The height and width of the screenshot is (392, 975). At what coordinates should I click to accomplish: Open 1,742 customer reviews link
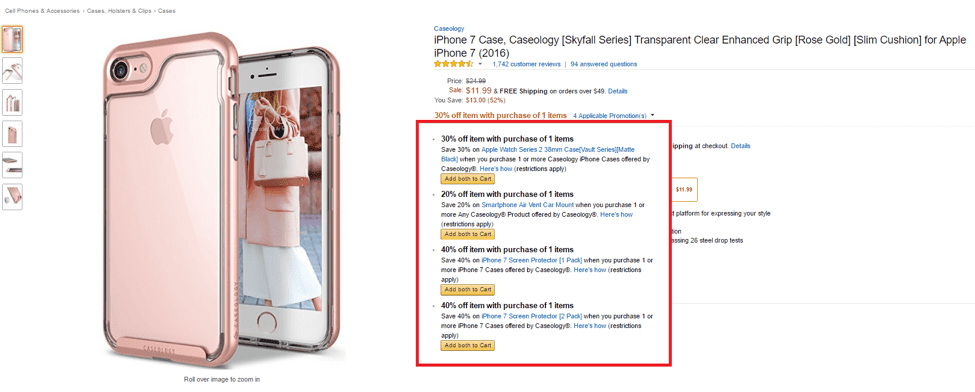tap(525, 64)
